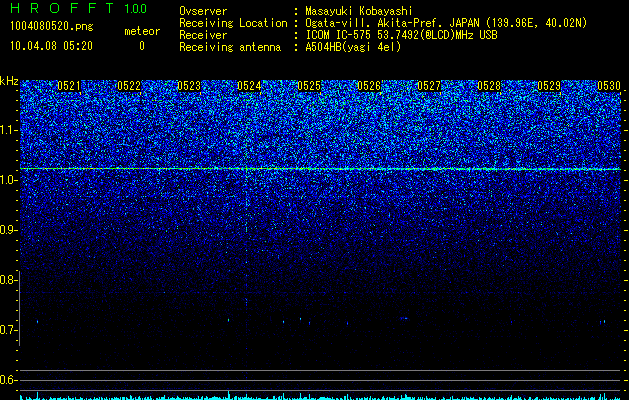This screenshot has width=629, height=400.
Task: Click the 0530 time marker
Action: tap(609, 86)
